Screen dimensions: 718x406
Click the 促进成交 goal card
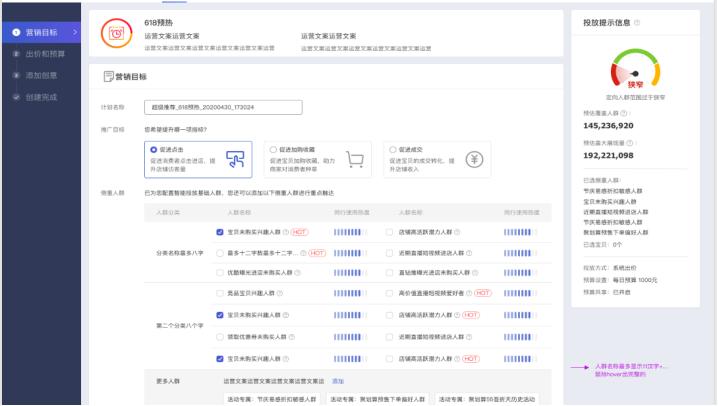click(x=437, y=159)
